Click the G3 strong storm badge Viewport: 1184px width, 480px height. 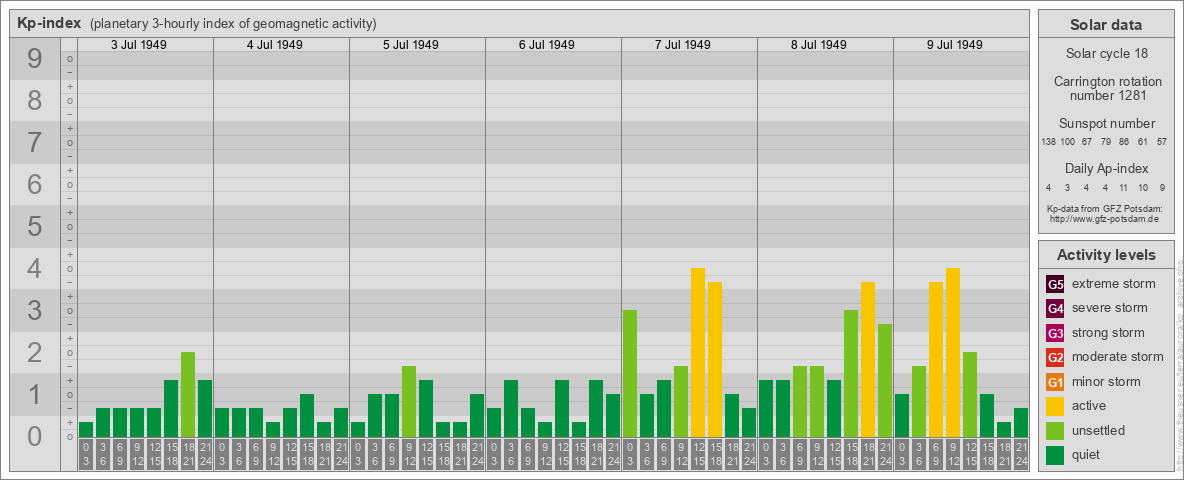click(x=1055, y=333)
